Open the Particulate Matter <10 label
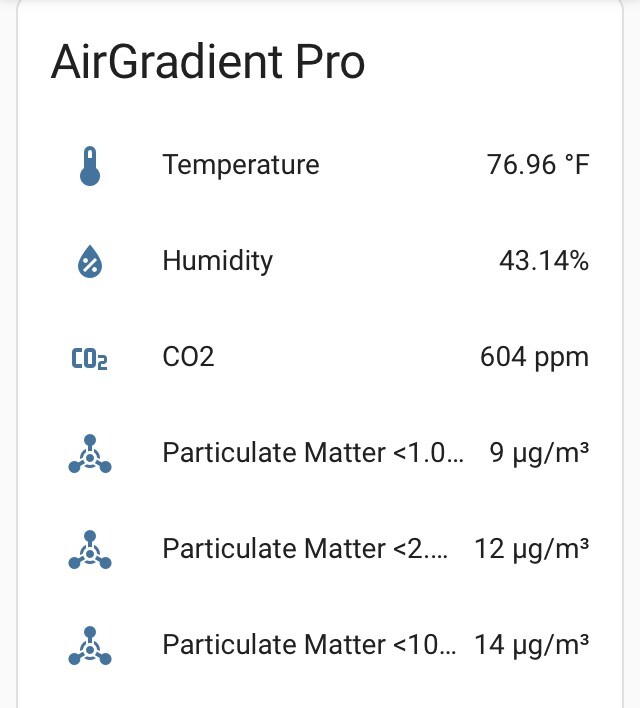This screenshot has height=708, width=640. 309,644
